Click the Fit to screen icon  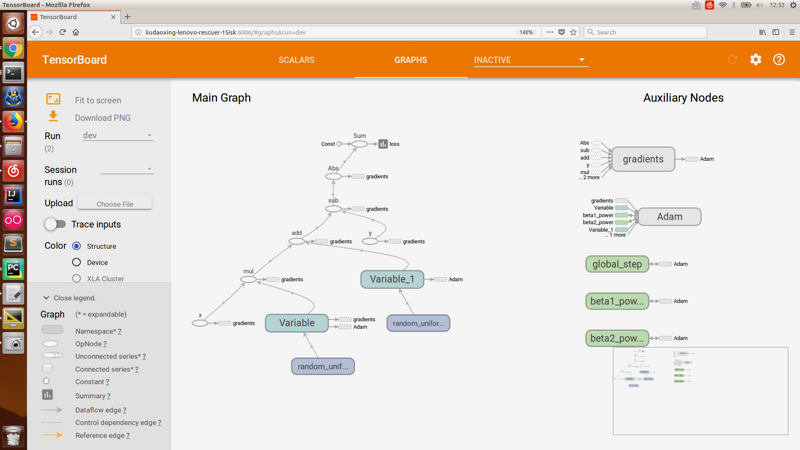53,99
